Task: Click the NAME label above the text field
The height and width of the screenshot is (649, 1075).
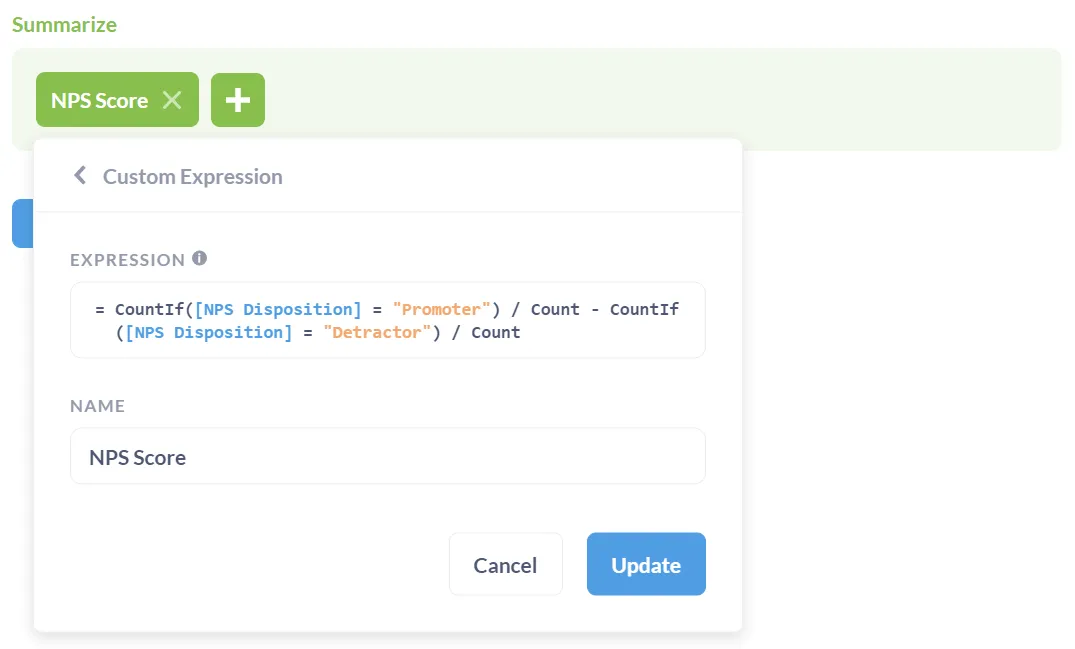Action: click(97, 406)
